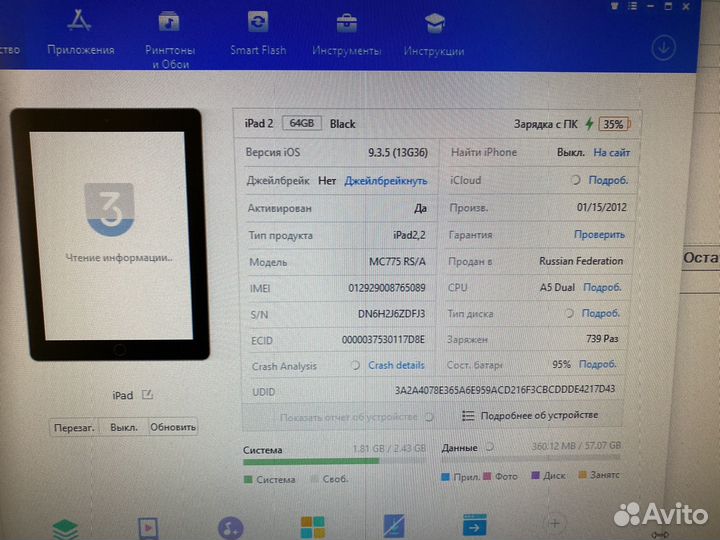Click the green charging bolt icon
The height and width of the screenshot is (540, 720).
[589, 124]
